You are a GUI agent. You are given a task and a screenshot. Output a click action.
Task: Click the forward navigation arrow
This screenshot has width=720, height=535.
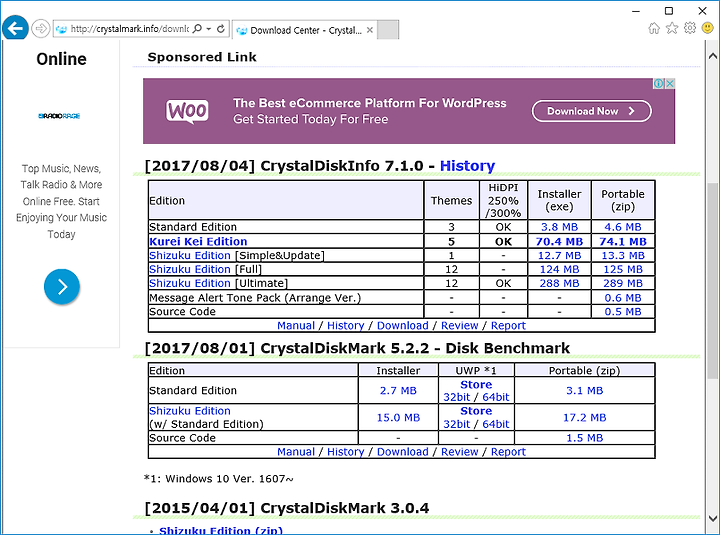pos(41,28)
